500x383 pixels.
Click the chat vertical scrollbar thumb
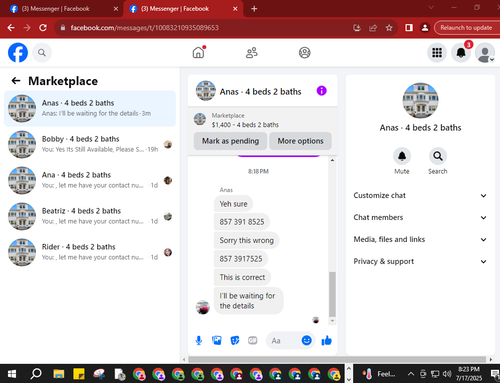pos(332,294)
